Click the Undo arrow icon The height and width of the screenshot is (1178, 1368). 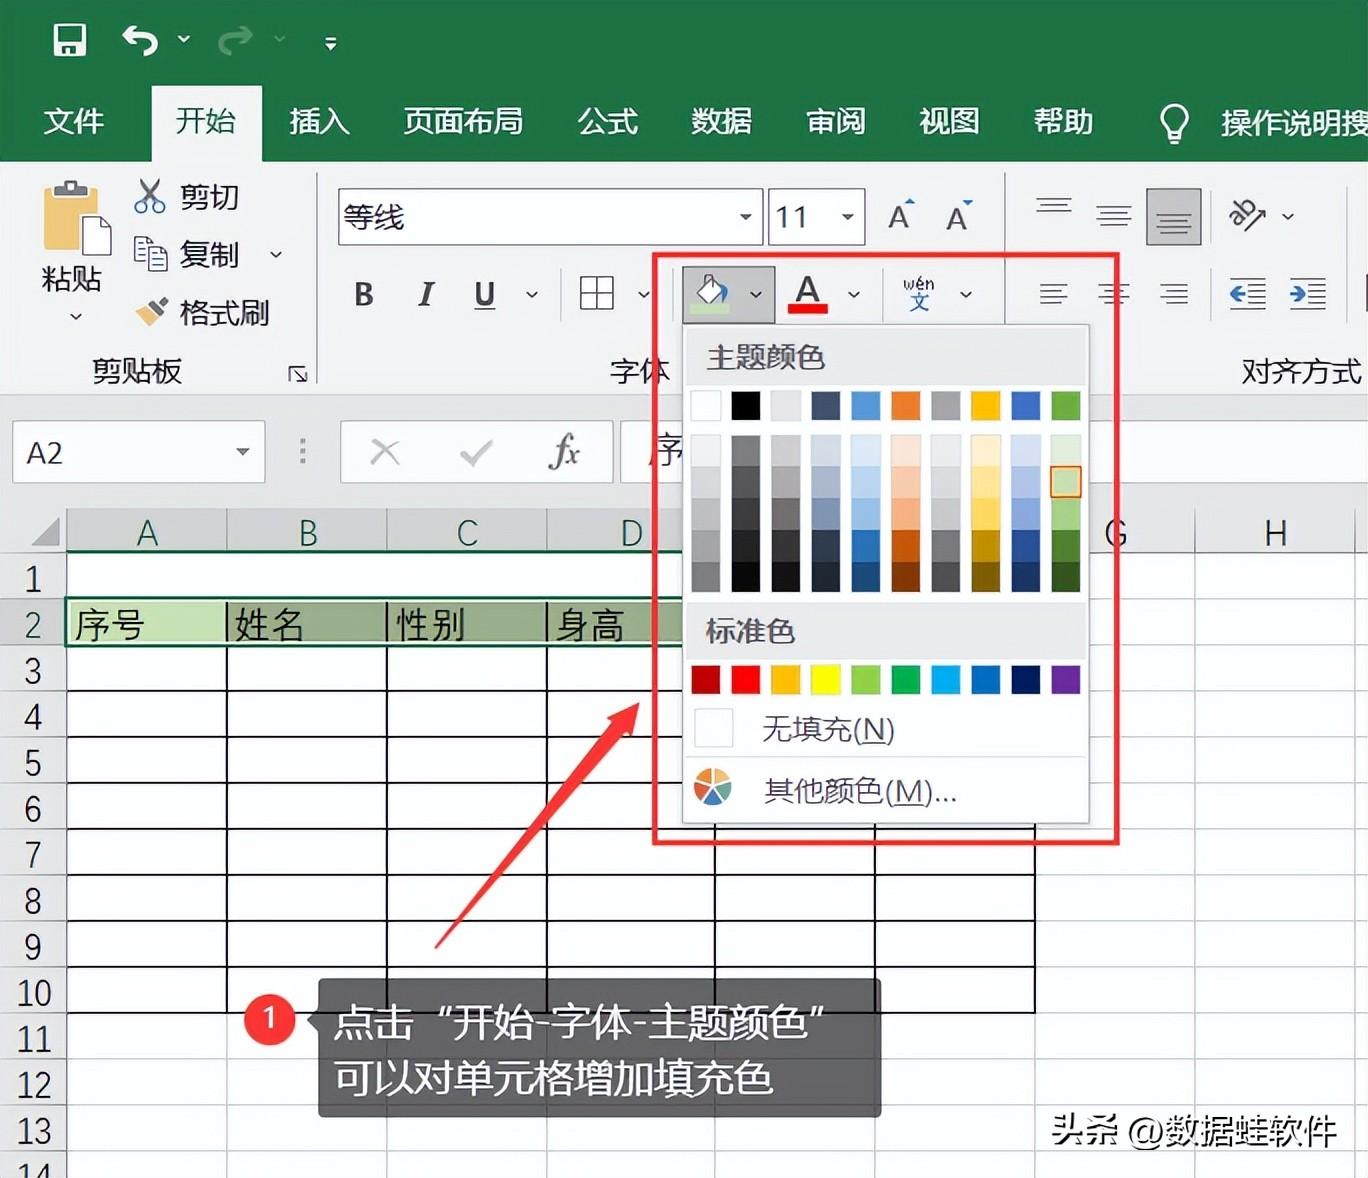[x=140, y=40]
